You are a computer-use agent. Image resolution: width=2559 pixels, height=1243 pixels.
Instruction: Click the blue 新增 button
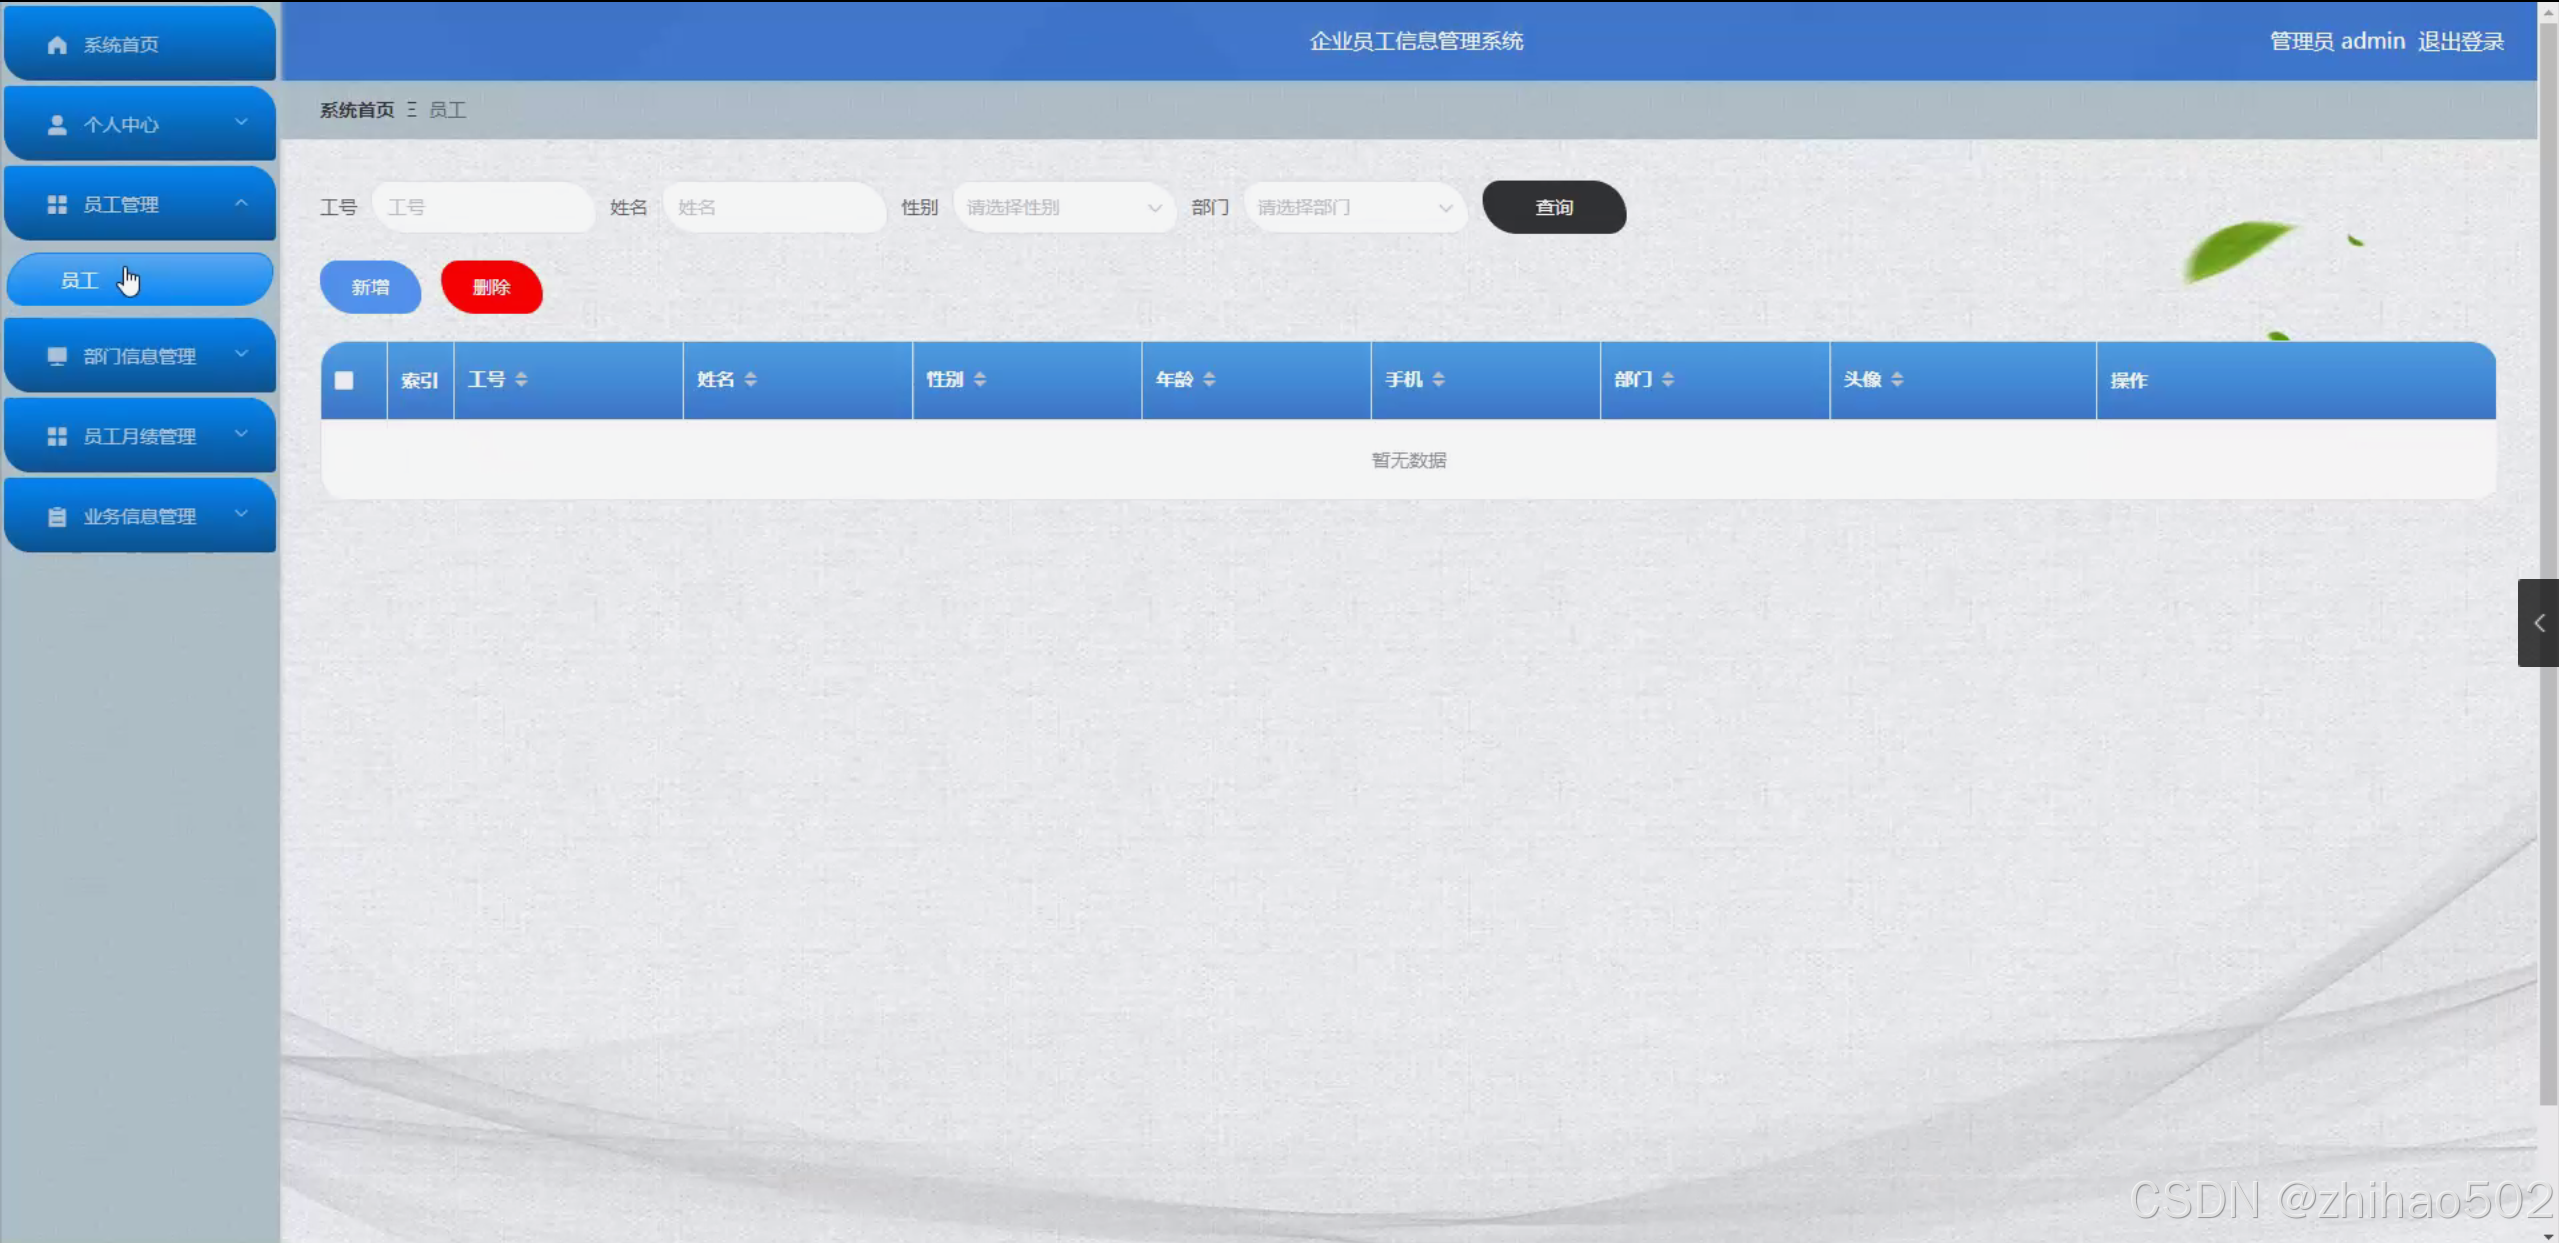(370, 288)
